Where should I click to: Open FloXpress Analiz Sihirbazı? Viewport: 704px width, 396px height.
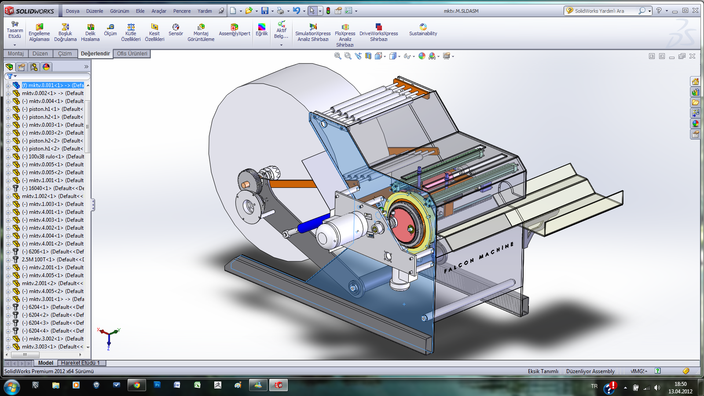pos(345,35)
